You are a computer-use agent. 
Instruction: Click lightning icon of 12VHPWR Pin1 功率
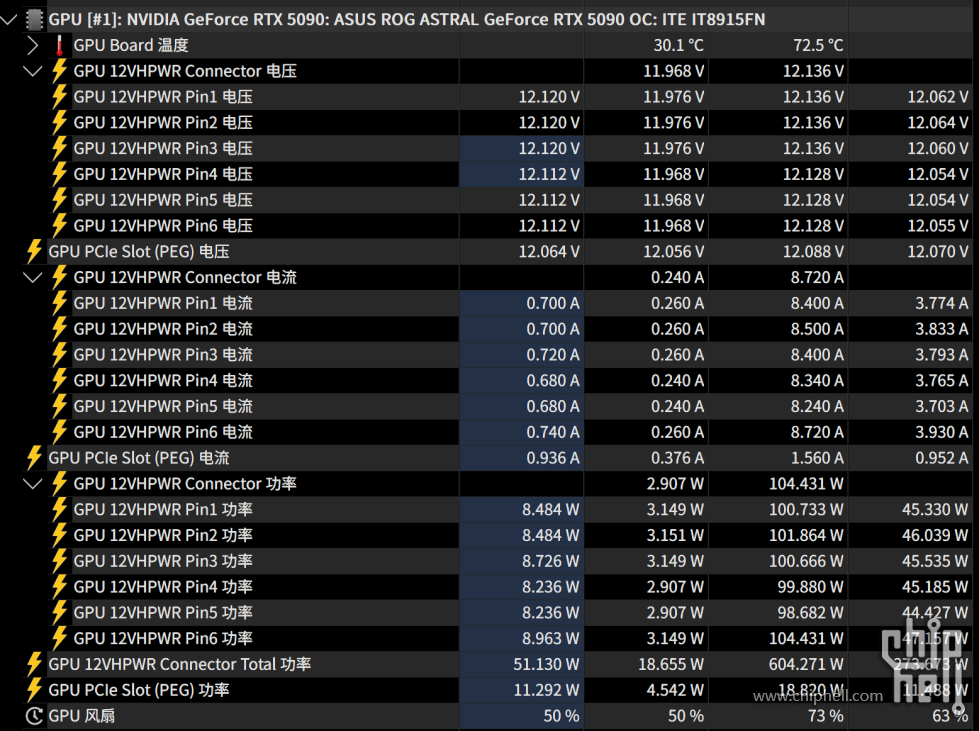pos(59,509)
